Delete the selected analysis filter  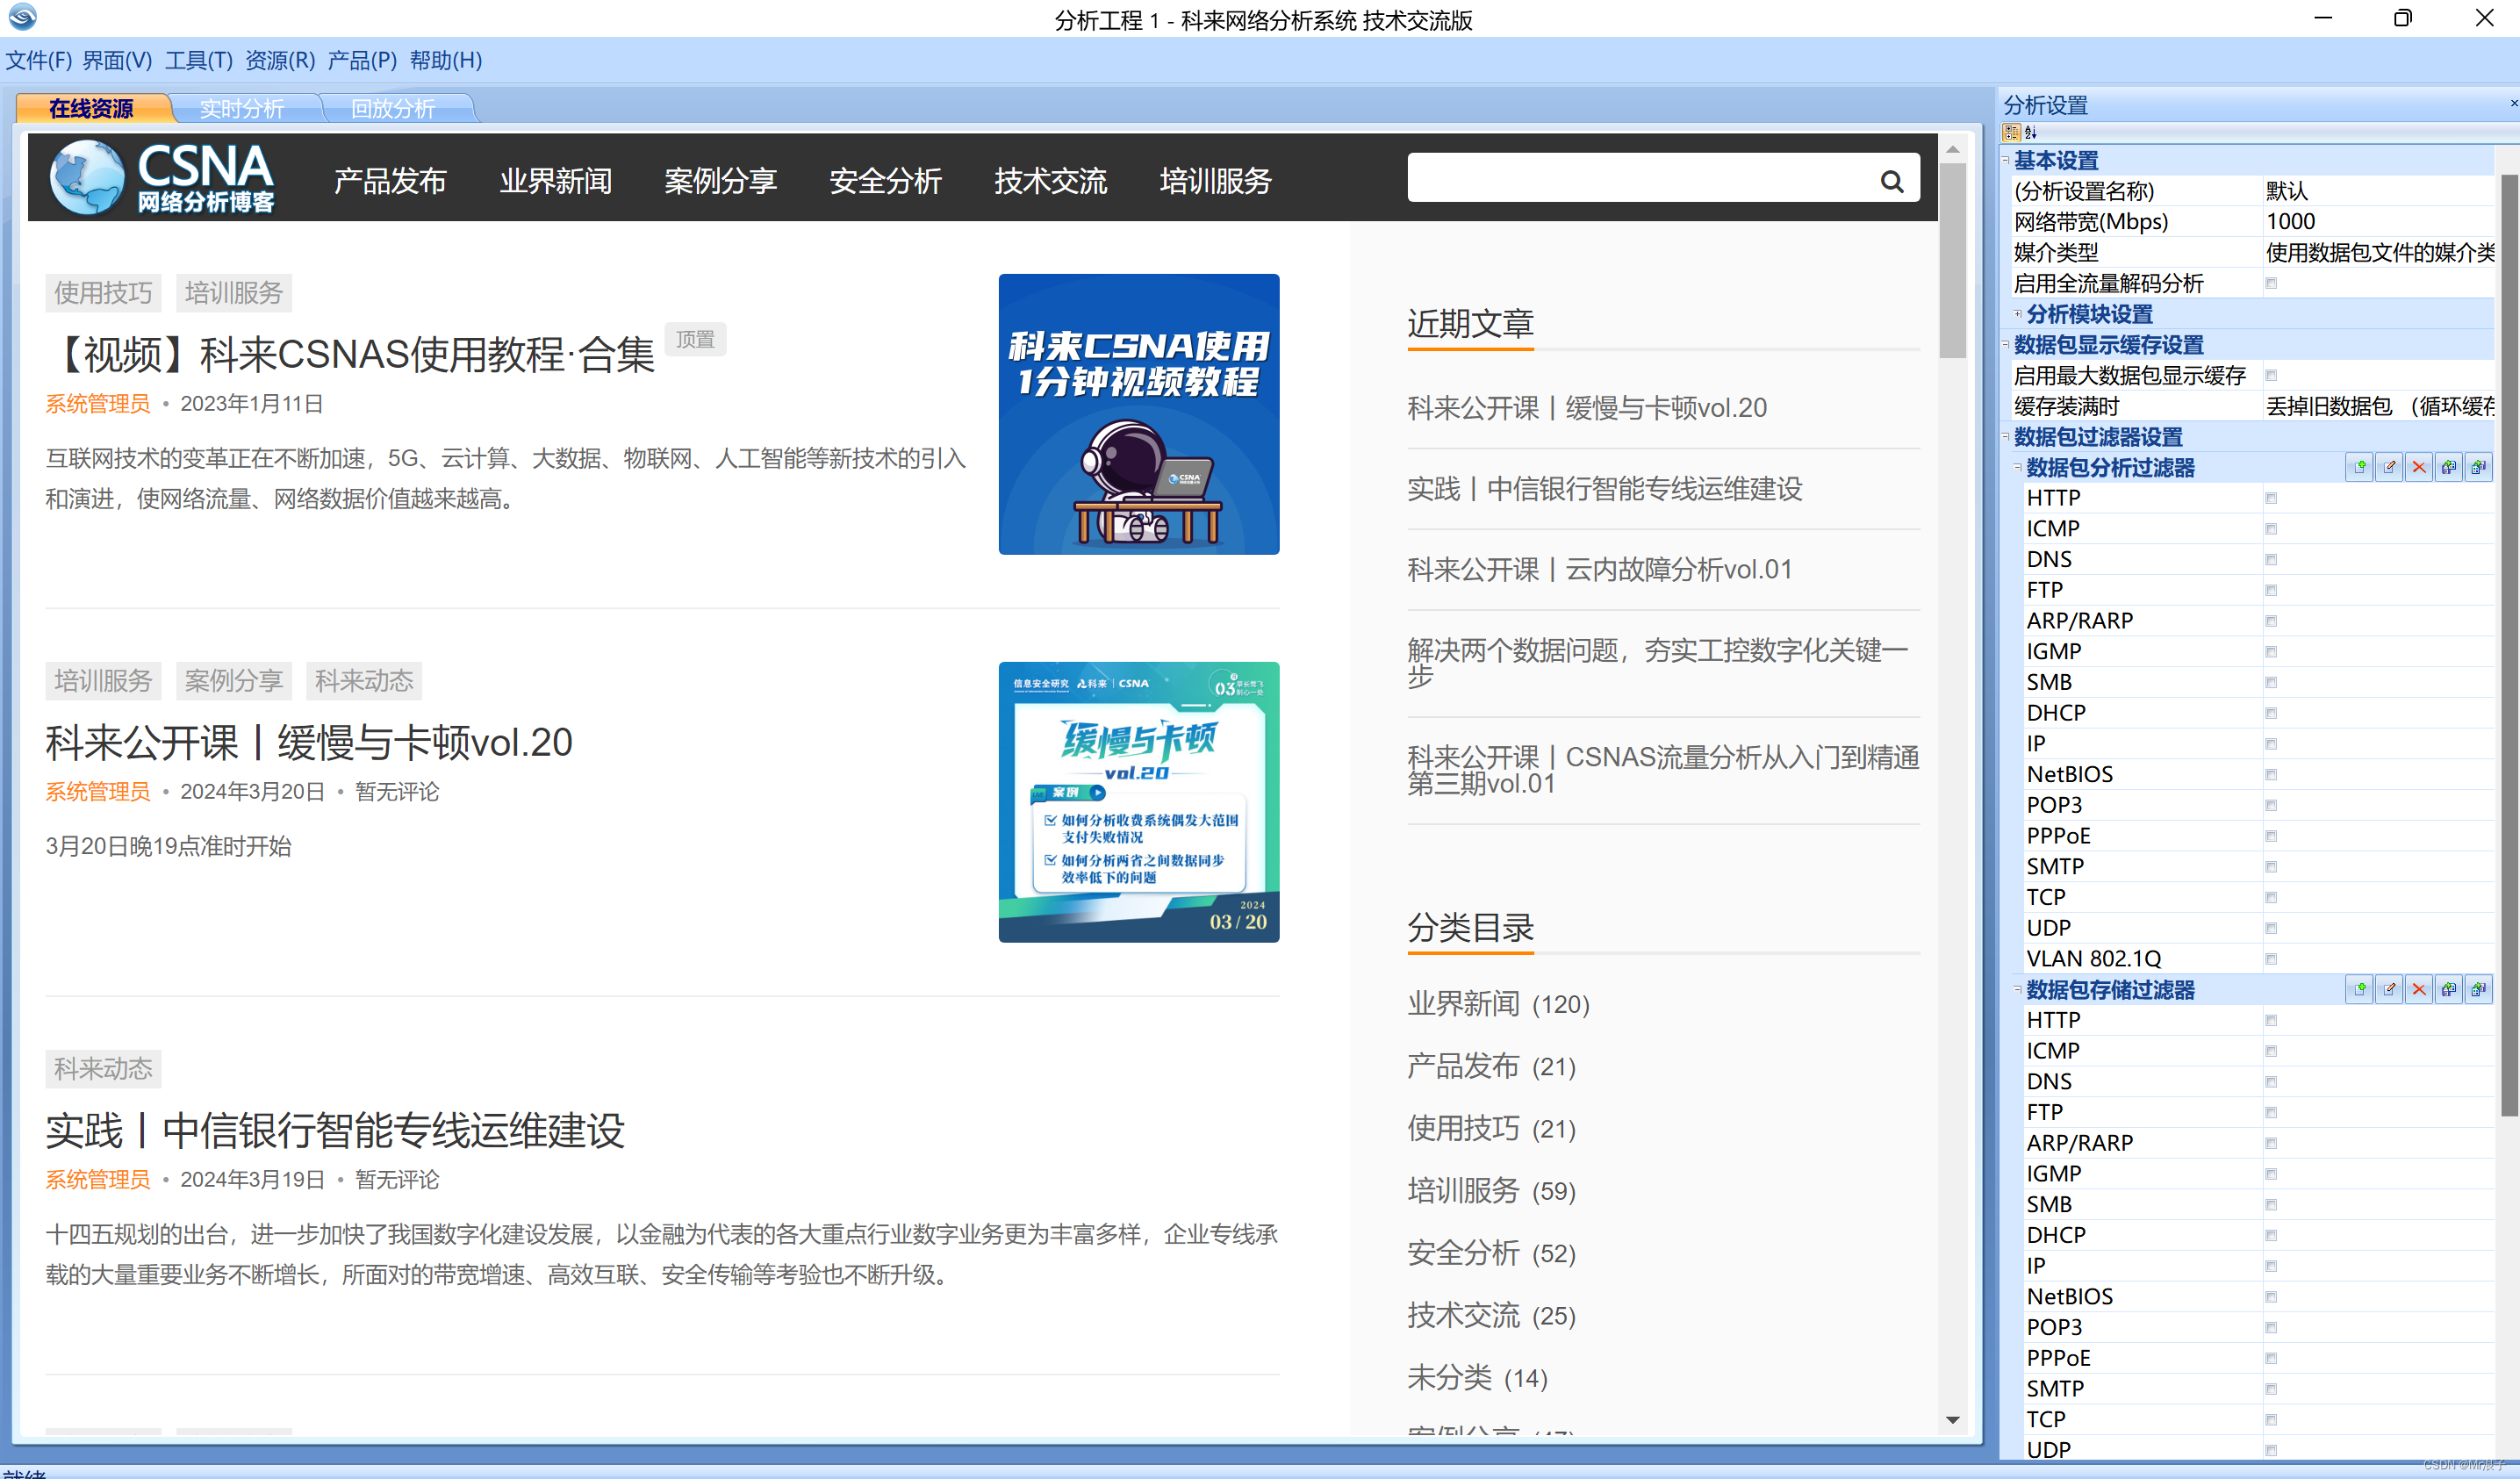tap(2418, 466)
